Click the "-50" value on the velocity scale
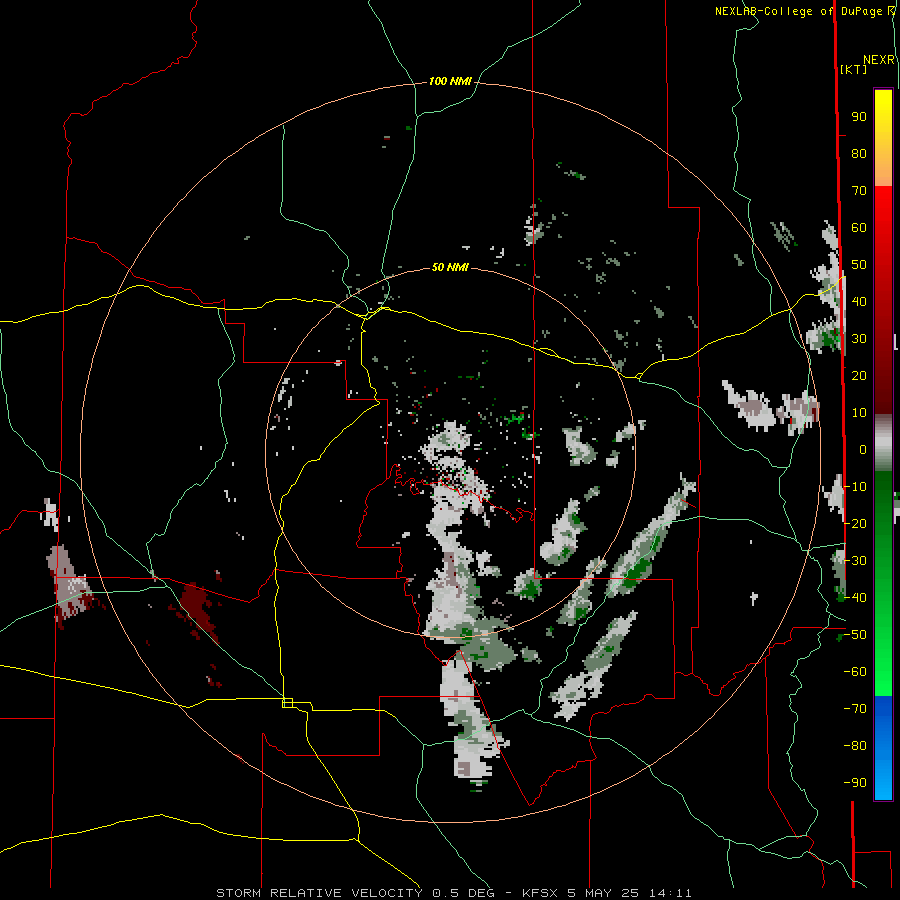 (855, 635)
